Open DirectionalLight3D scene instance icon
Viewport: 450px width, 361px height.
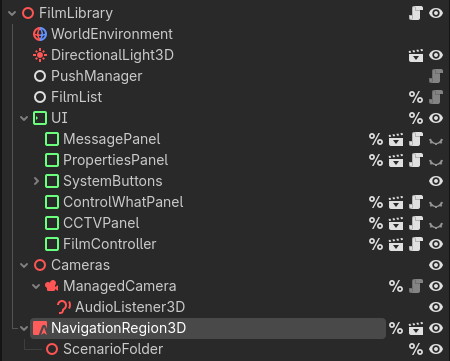pos(416,55)
